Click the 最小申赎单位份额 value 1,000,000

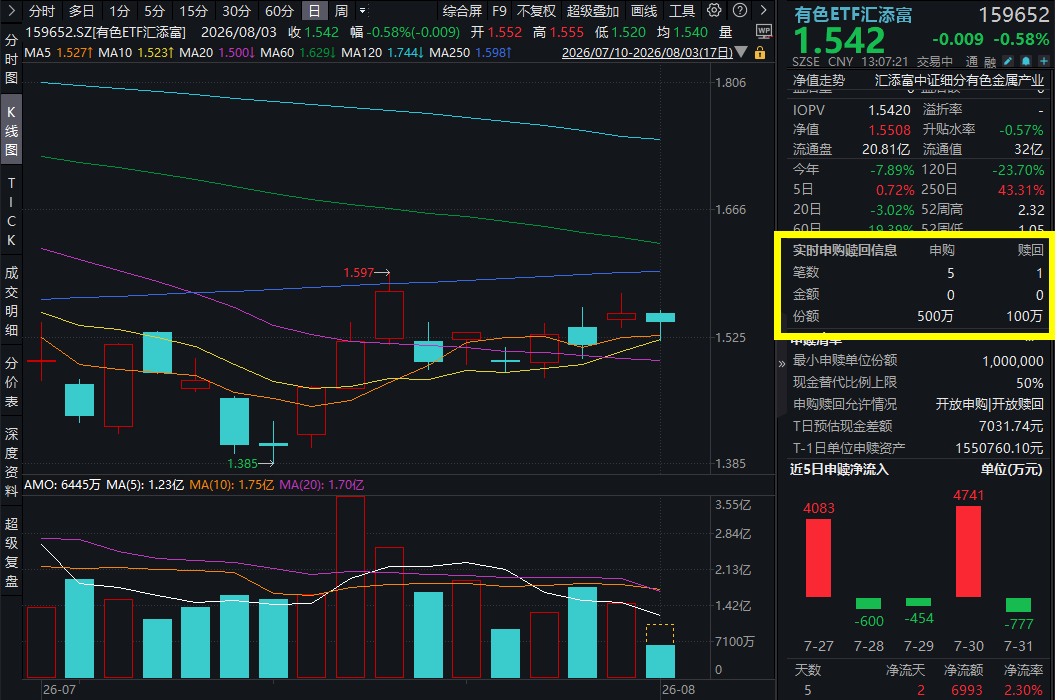pyautogui.click(x=1013, y=361)
